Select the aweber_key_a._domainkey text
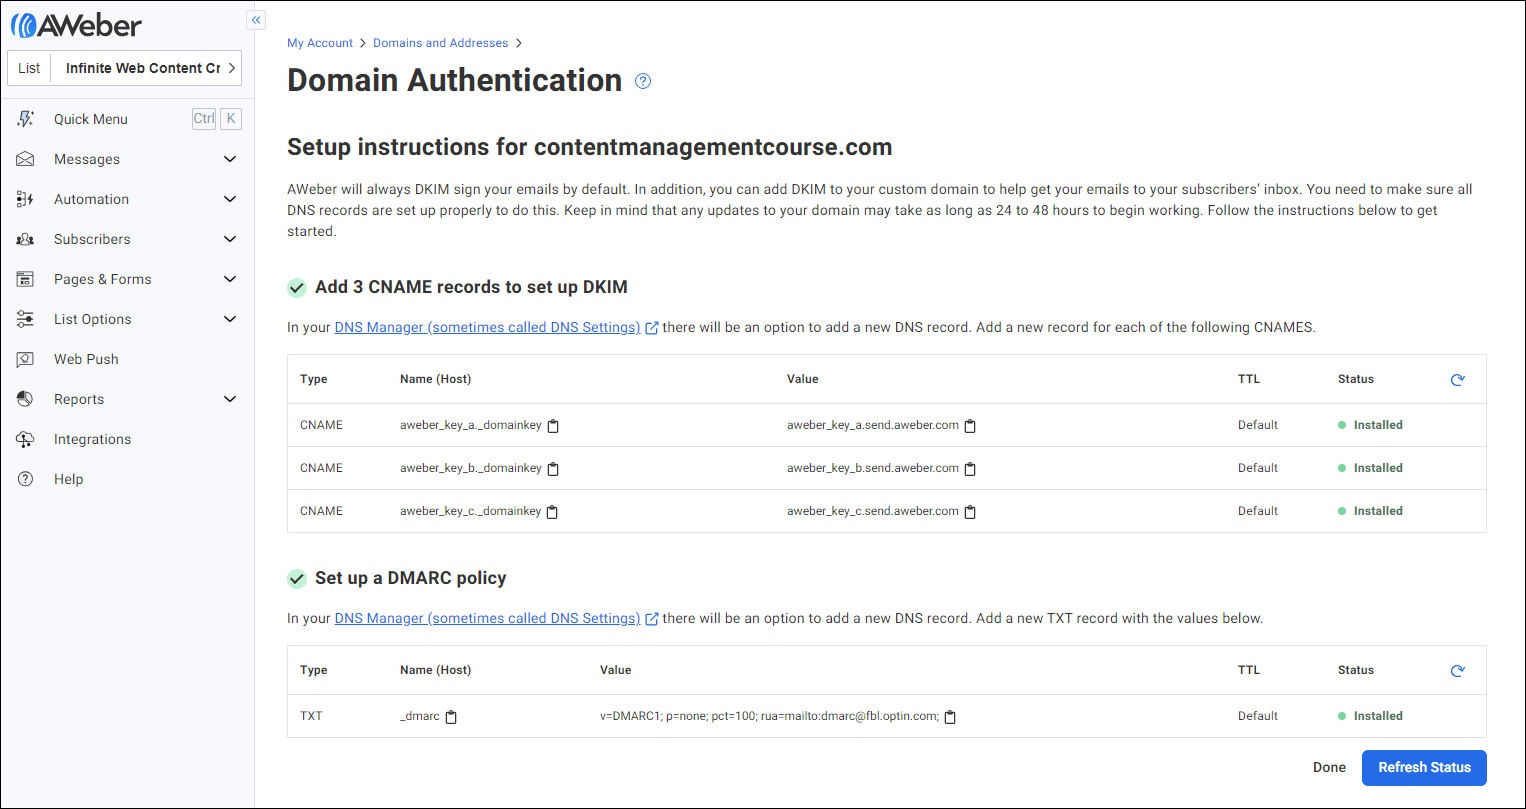The image size is (1526, 809). (x=470, y=425)
